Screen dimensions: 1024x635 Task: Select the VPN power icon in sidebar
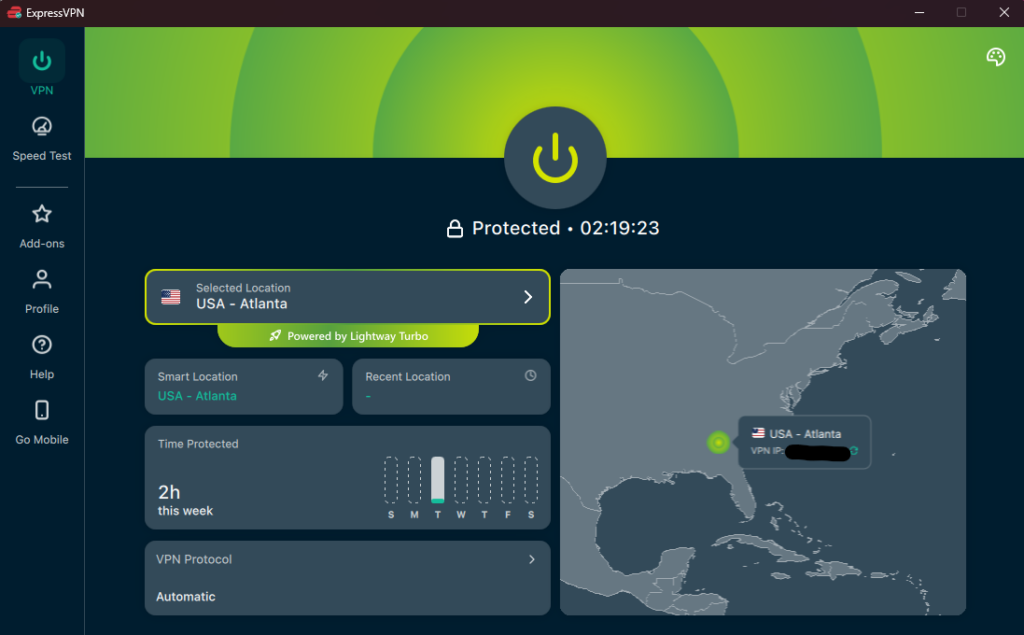point(41,60)
